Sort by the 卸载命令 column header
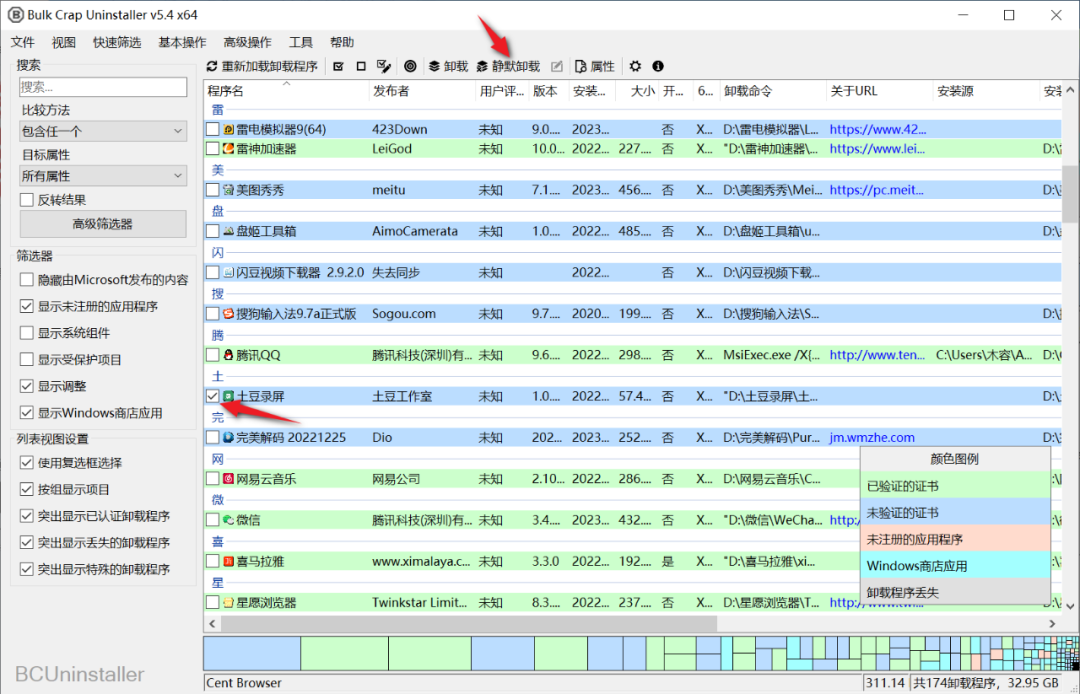 (x=773, y=91)
